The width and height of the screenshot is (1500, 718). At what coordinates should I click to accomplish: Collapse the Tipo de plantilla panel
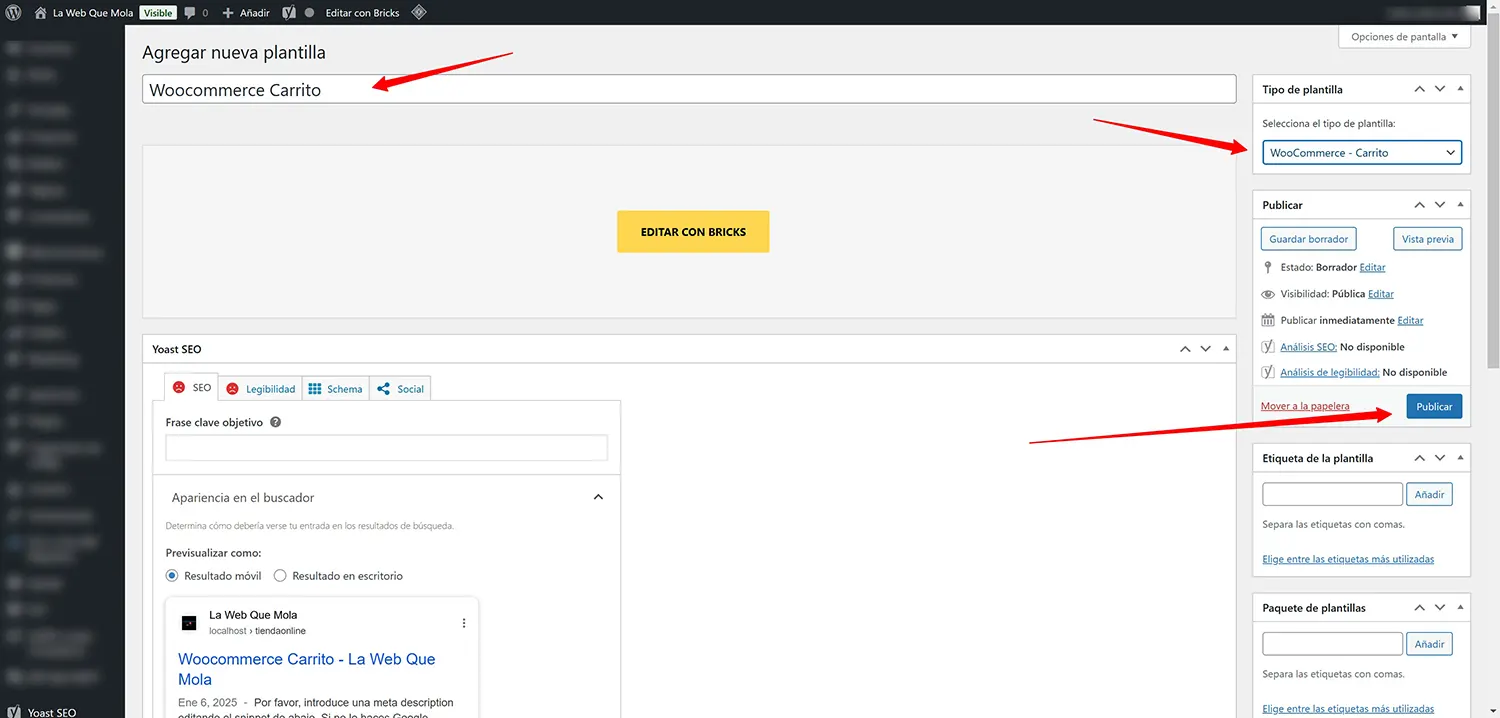pos(1460,89)
